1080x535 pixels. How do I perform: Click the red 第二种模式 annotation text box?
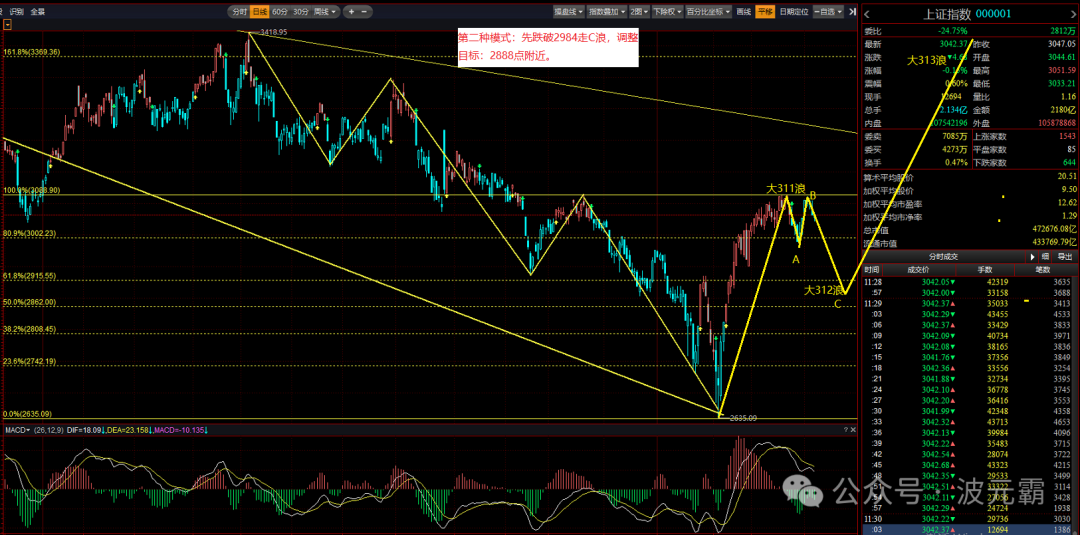548,47
